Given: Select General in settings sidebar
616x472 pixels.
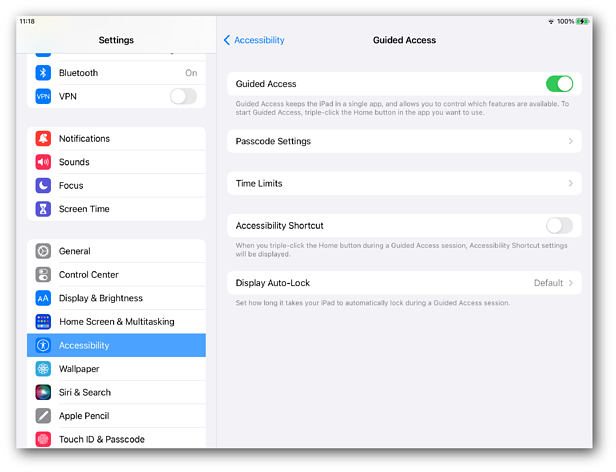Looking at the screenshot, I should click(75, 252).
